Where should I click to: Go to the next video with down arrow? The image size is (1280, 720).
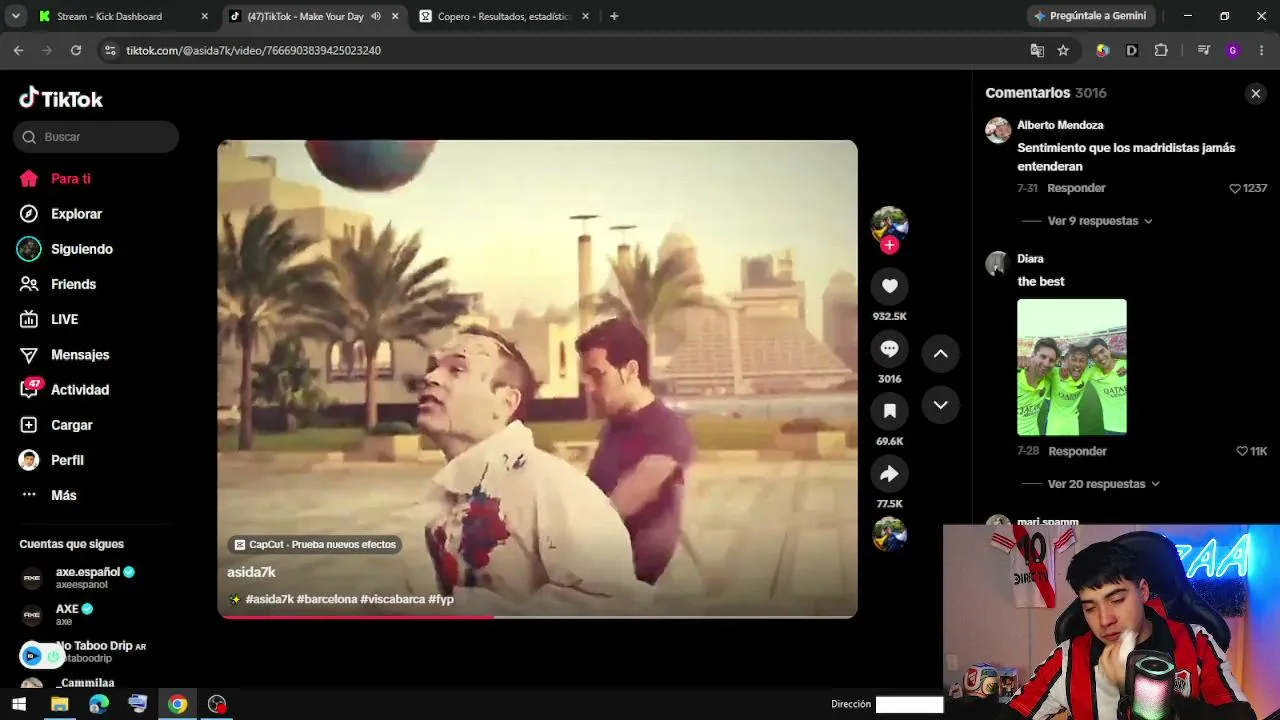click(940, 404)
